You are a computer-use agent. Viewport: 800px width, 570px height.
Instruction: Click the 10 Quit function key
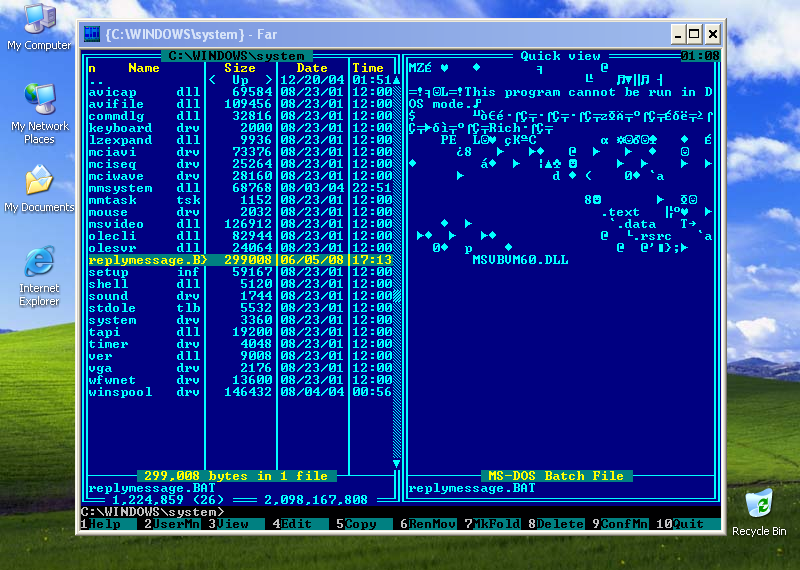pos(688,524)
